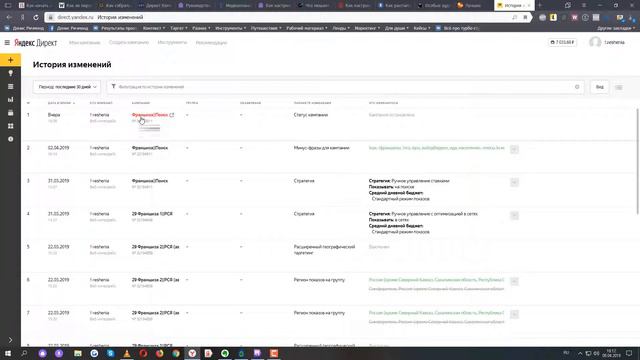Open the Инструменты bookmarks folder

(231, 28)
